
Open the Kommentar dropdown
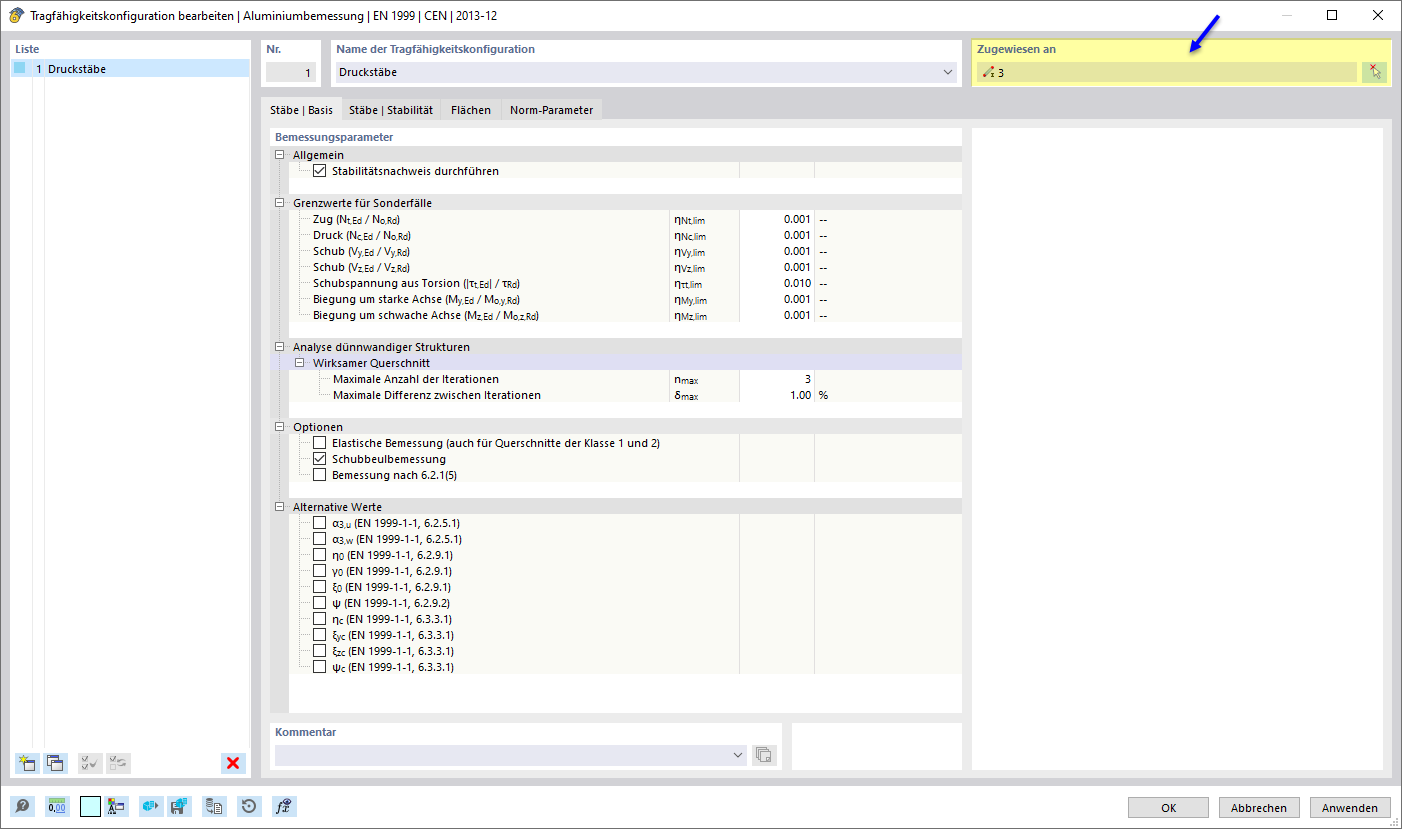point(738,755)
